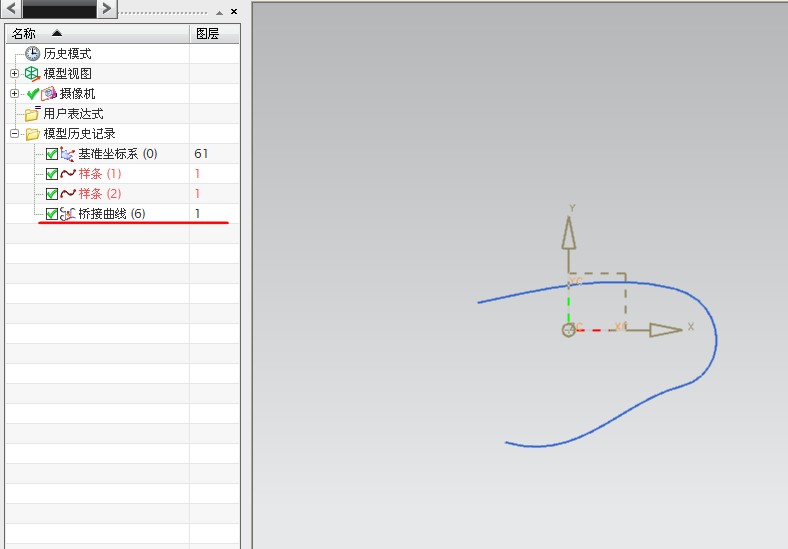Click layer value 1 of 样条 (2)

click(198, 194)
